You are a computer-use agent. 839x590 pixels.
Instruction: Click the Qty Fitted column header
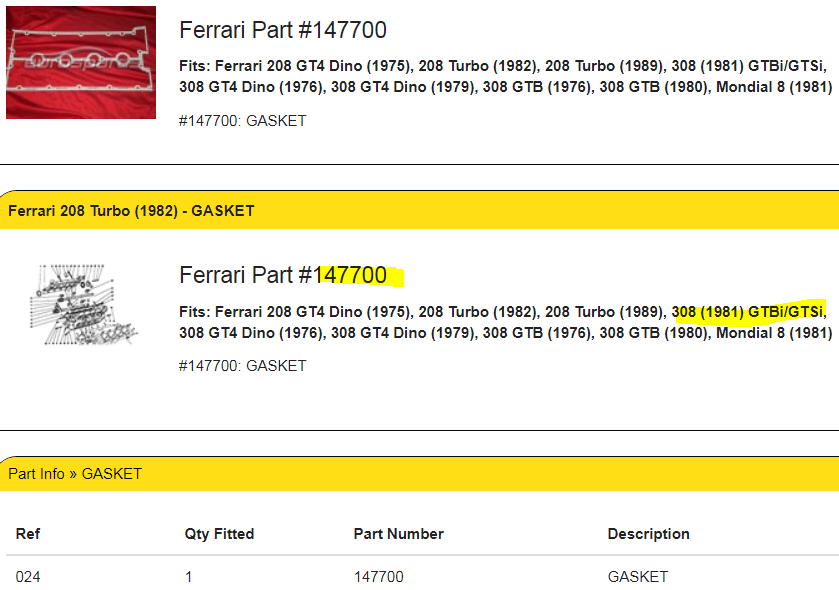tap(219, 534)
